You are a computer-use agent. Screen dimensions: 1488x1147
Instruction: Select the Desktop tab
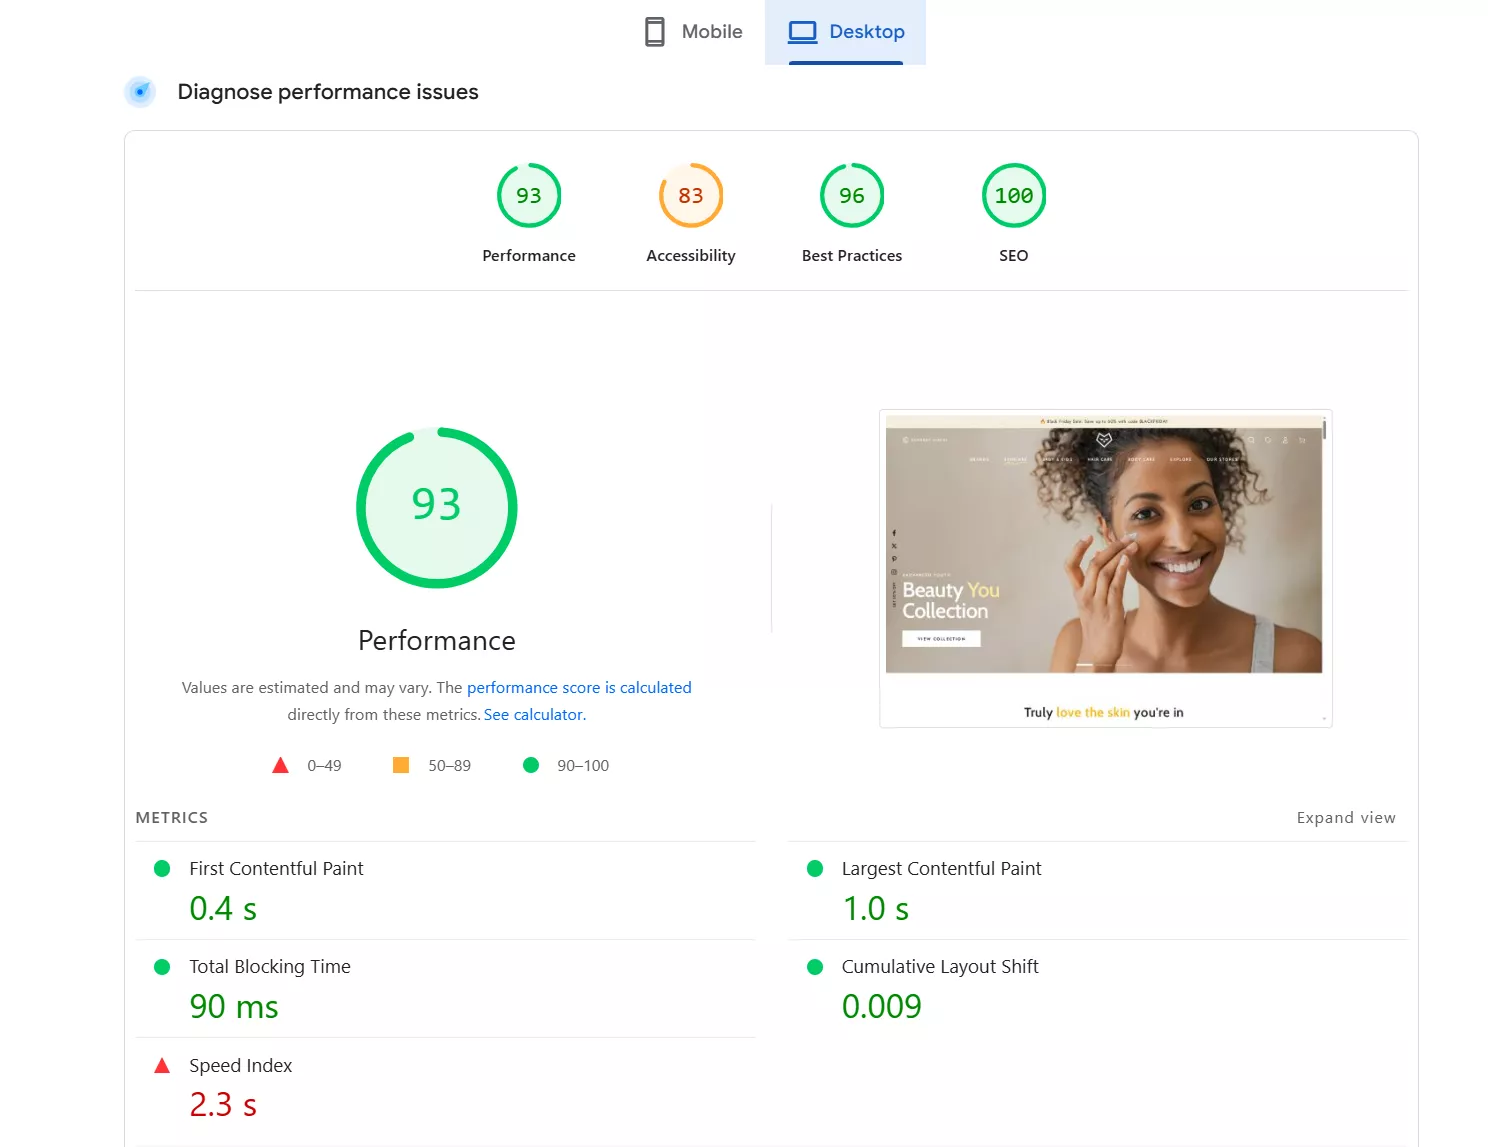846,32
